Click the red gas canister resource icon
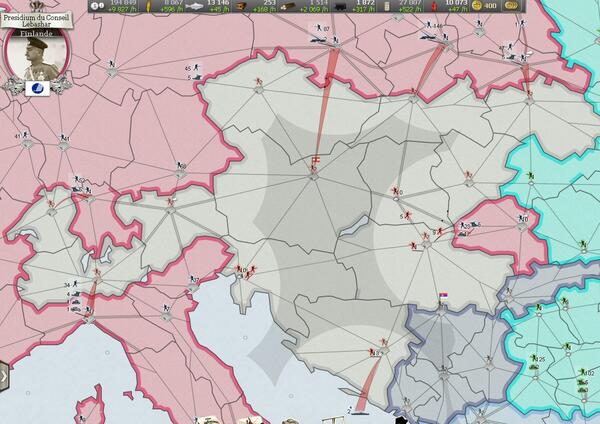The height and width of the screenshot is (424, 600). pyautogui.click(x=434, y=6)
